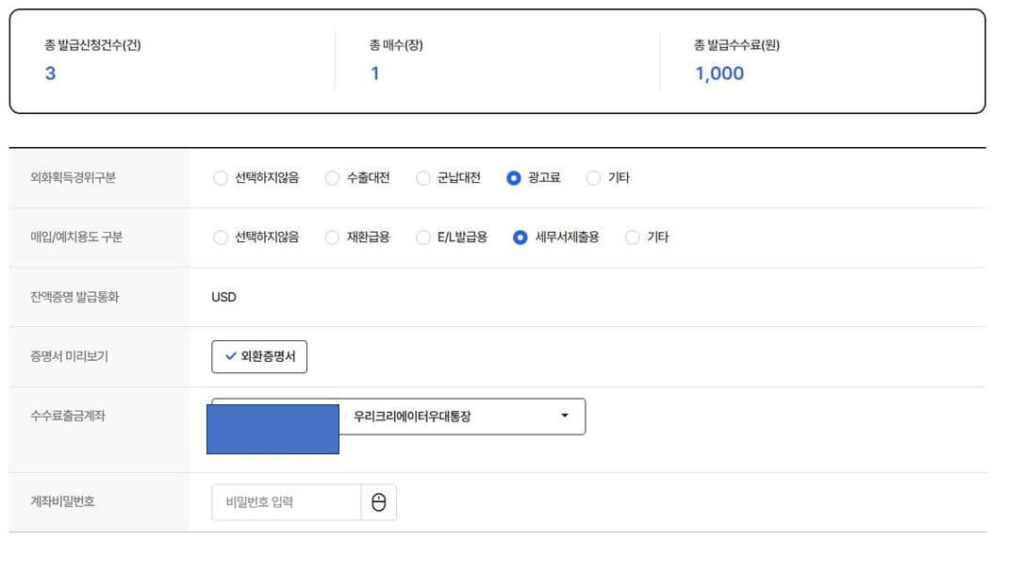Viewport: 1024px width, 574px height.
Task: Select 기타 in 매입/예치용도 구분 row
Action: tap(632, 237)
